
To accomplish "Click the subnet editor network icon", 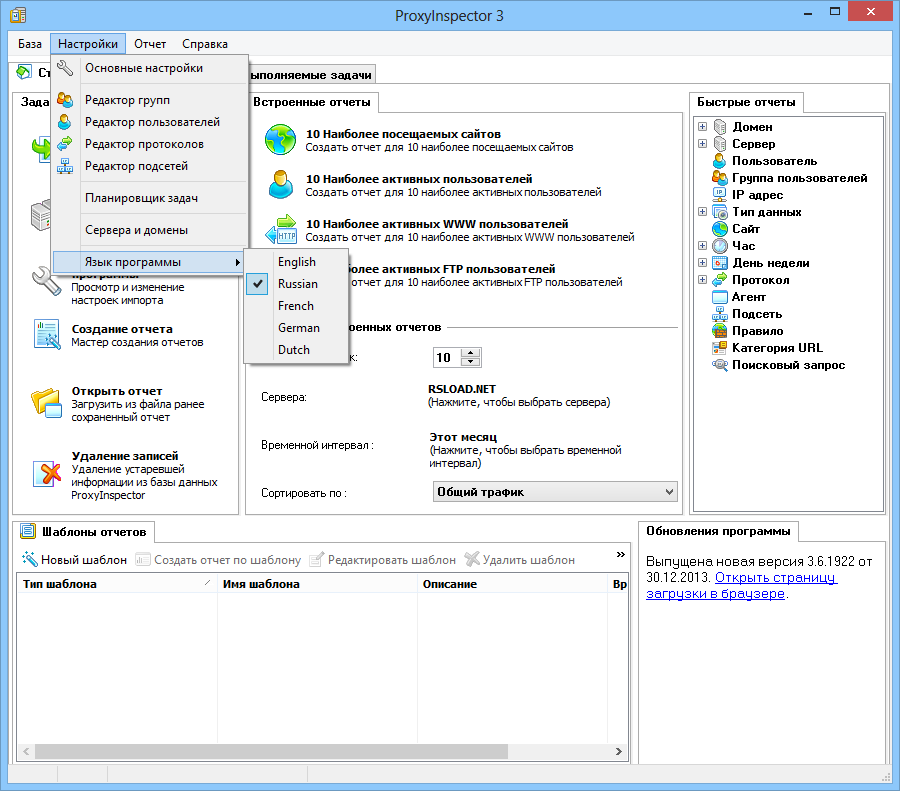I will (x=65, y=166).
